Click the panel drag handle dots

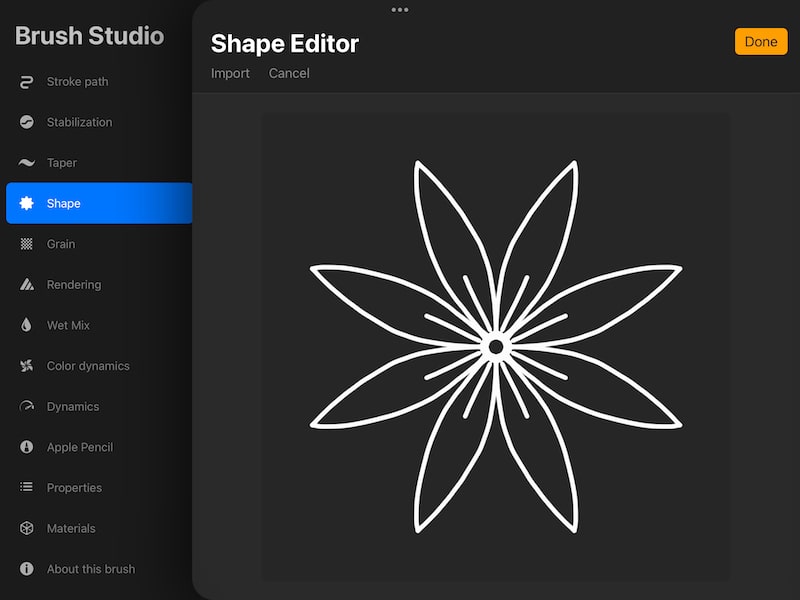coord(400,10)
